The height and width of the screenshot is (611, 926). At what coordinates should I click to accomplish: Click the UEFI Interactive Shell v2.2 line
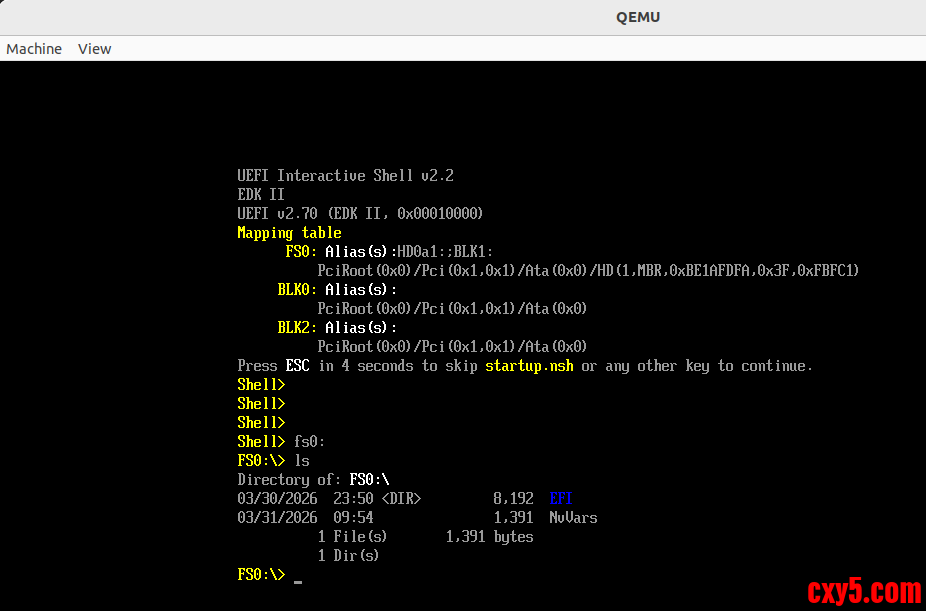pos(345,176)
